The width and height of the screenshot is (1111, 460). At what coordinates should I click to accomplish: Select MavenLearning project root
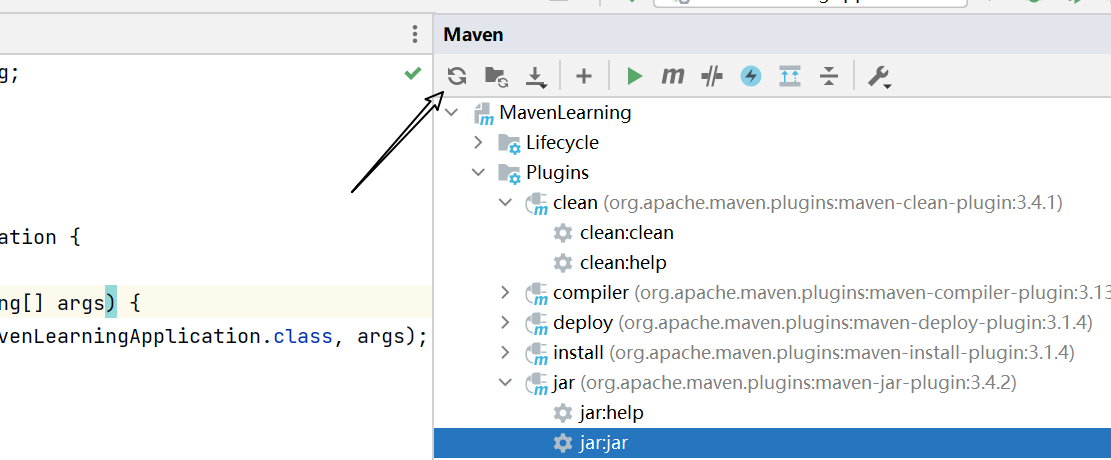click(x=565, y=112)
